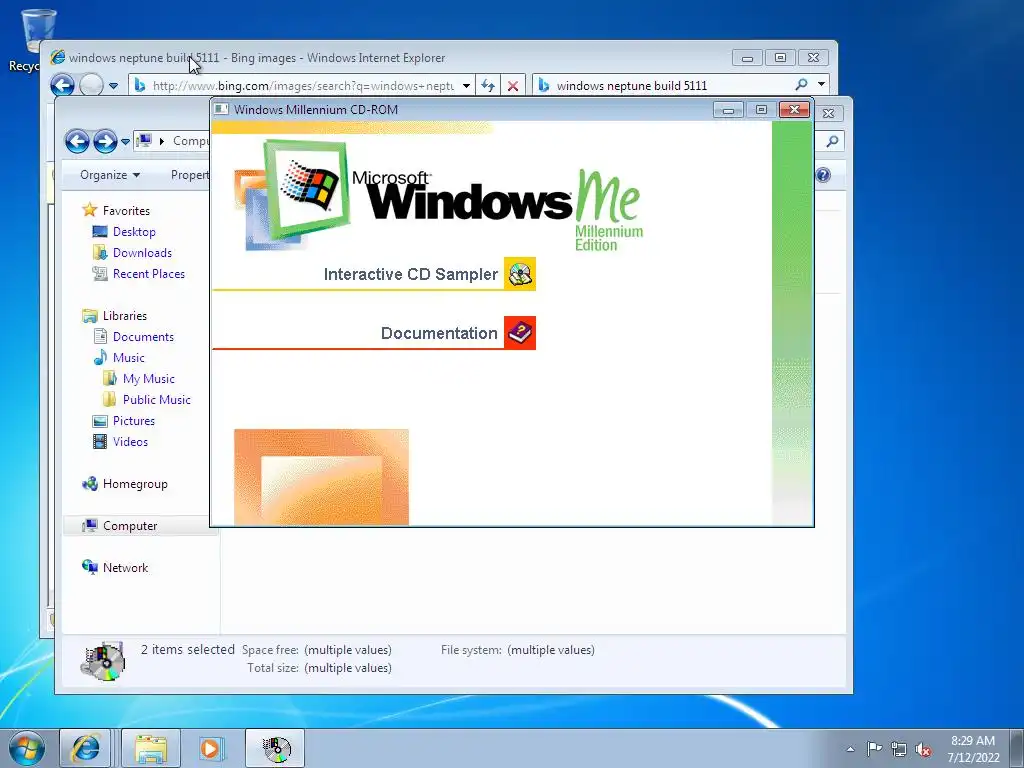Image resolution: width=1024 pixels, height=768 pixels.
Task: Open recent locations dropdown in Explorer
Action: (x=125, y=142)
